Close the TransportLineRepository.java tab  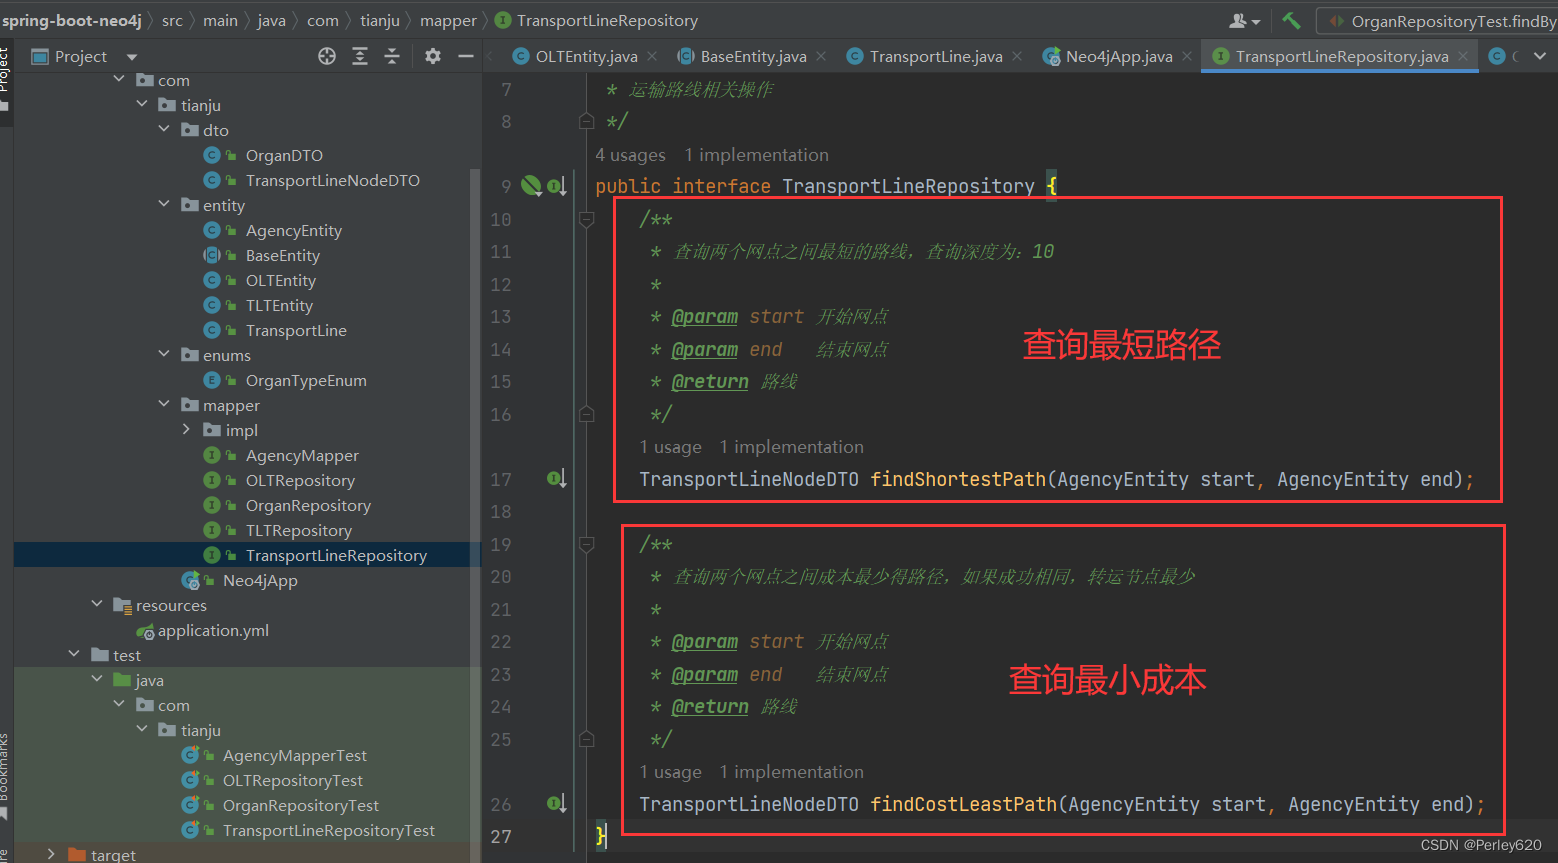coord(1463,56)
